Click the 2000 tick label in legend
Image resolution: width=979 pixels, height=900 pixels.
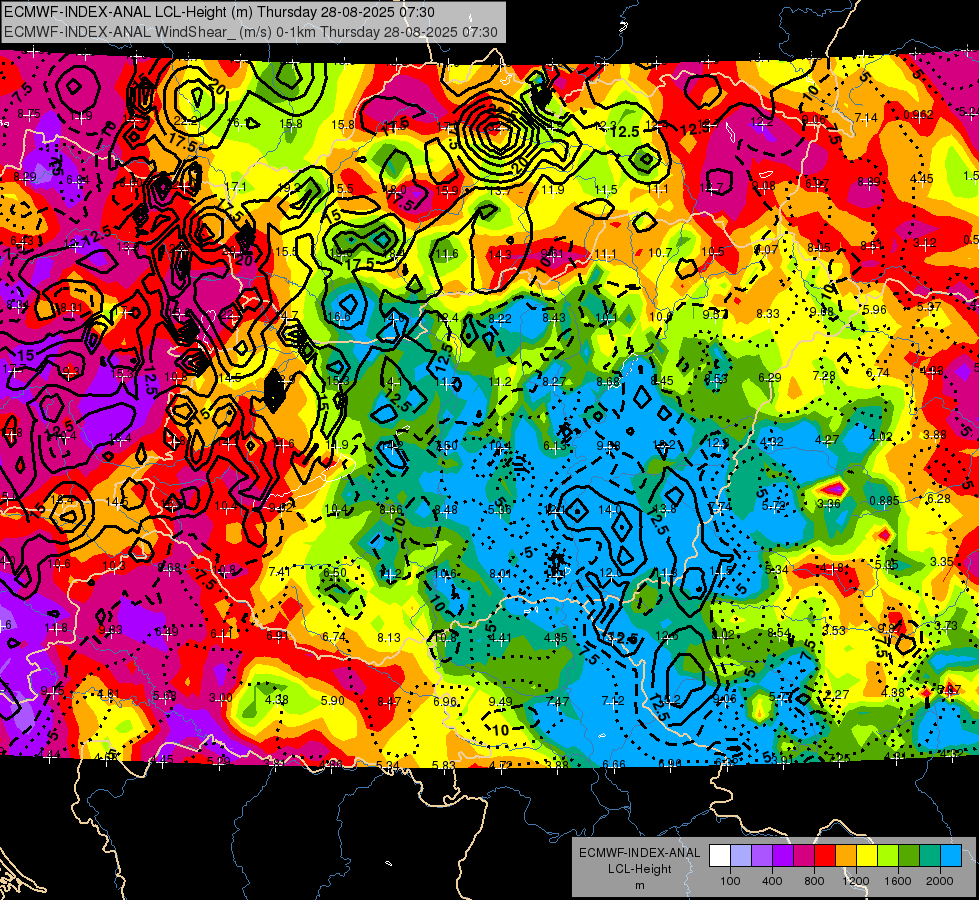pos(940,881)
